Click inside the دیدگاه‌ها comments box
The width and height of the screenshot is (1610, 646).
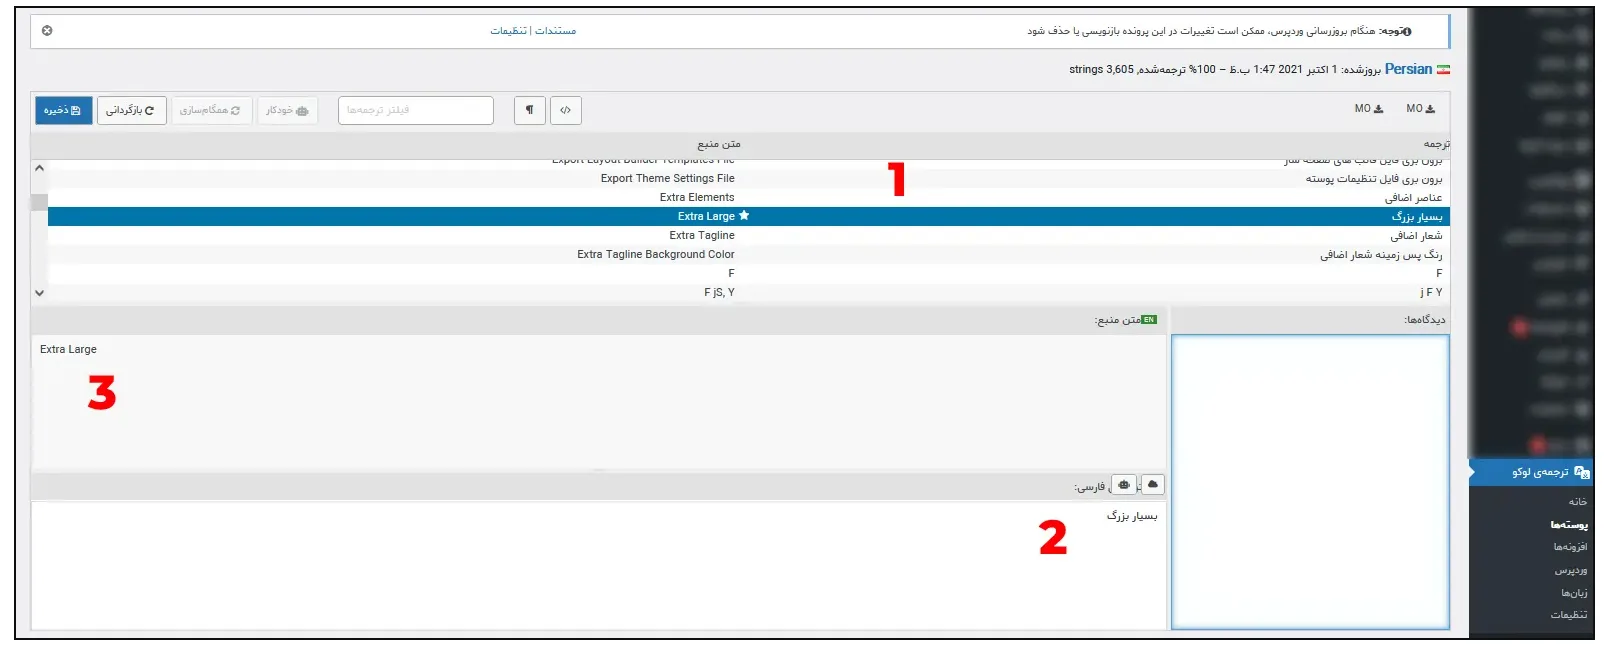[1310, 482]
